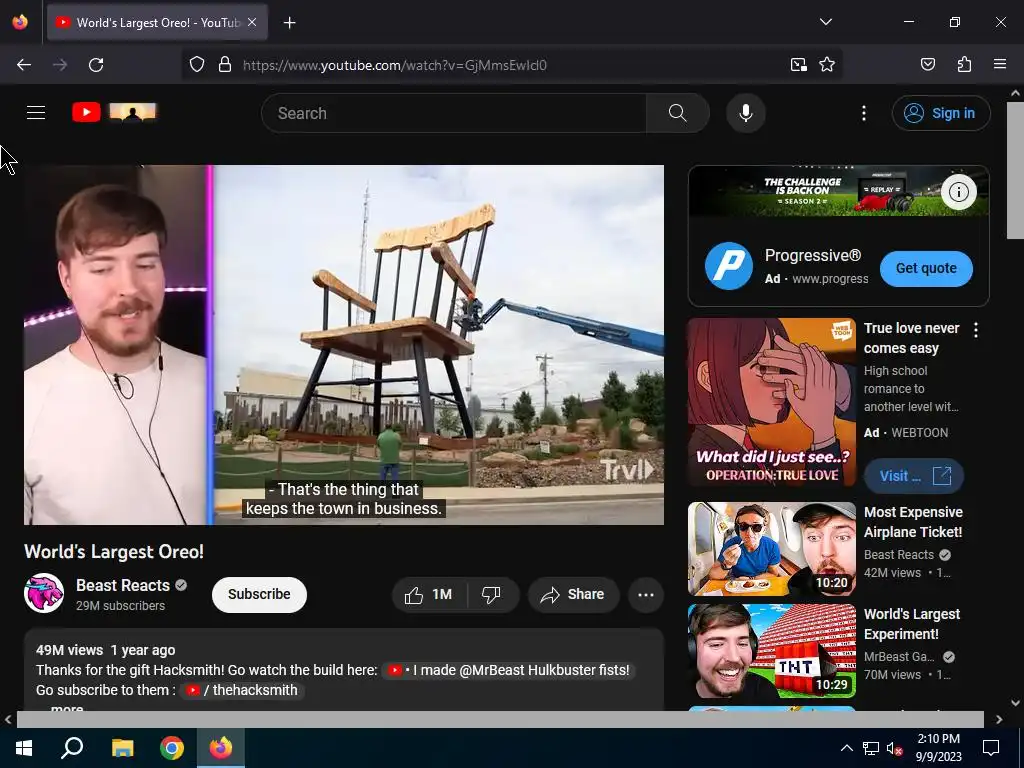Open tracking protection shield icon
This screenshot has height=768, width=1024.
click(197, 65)
